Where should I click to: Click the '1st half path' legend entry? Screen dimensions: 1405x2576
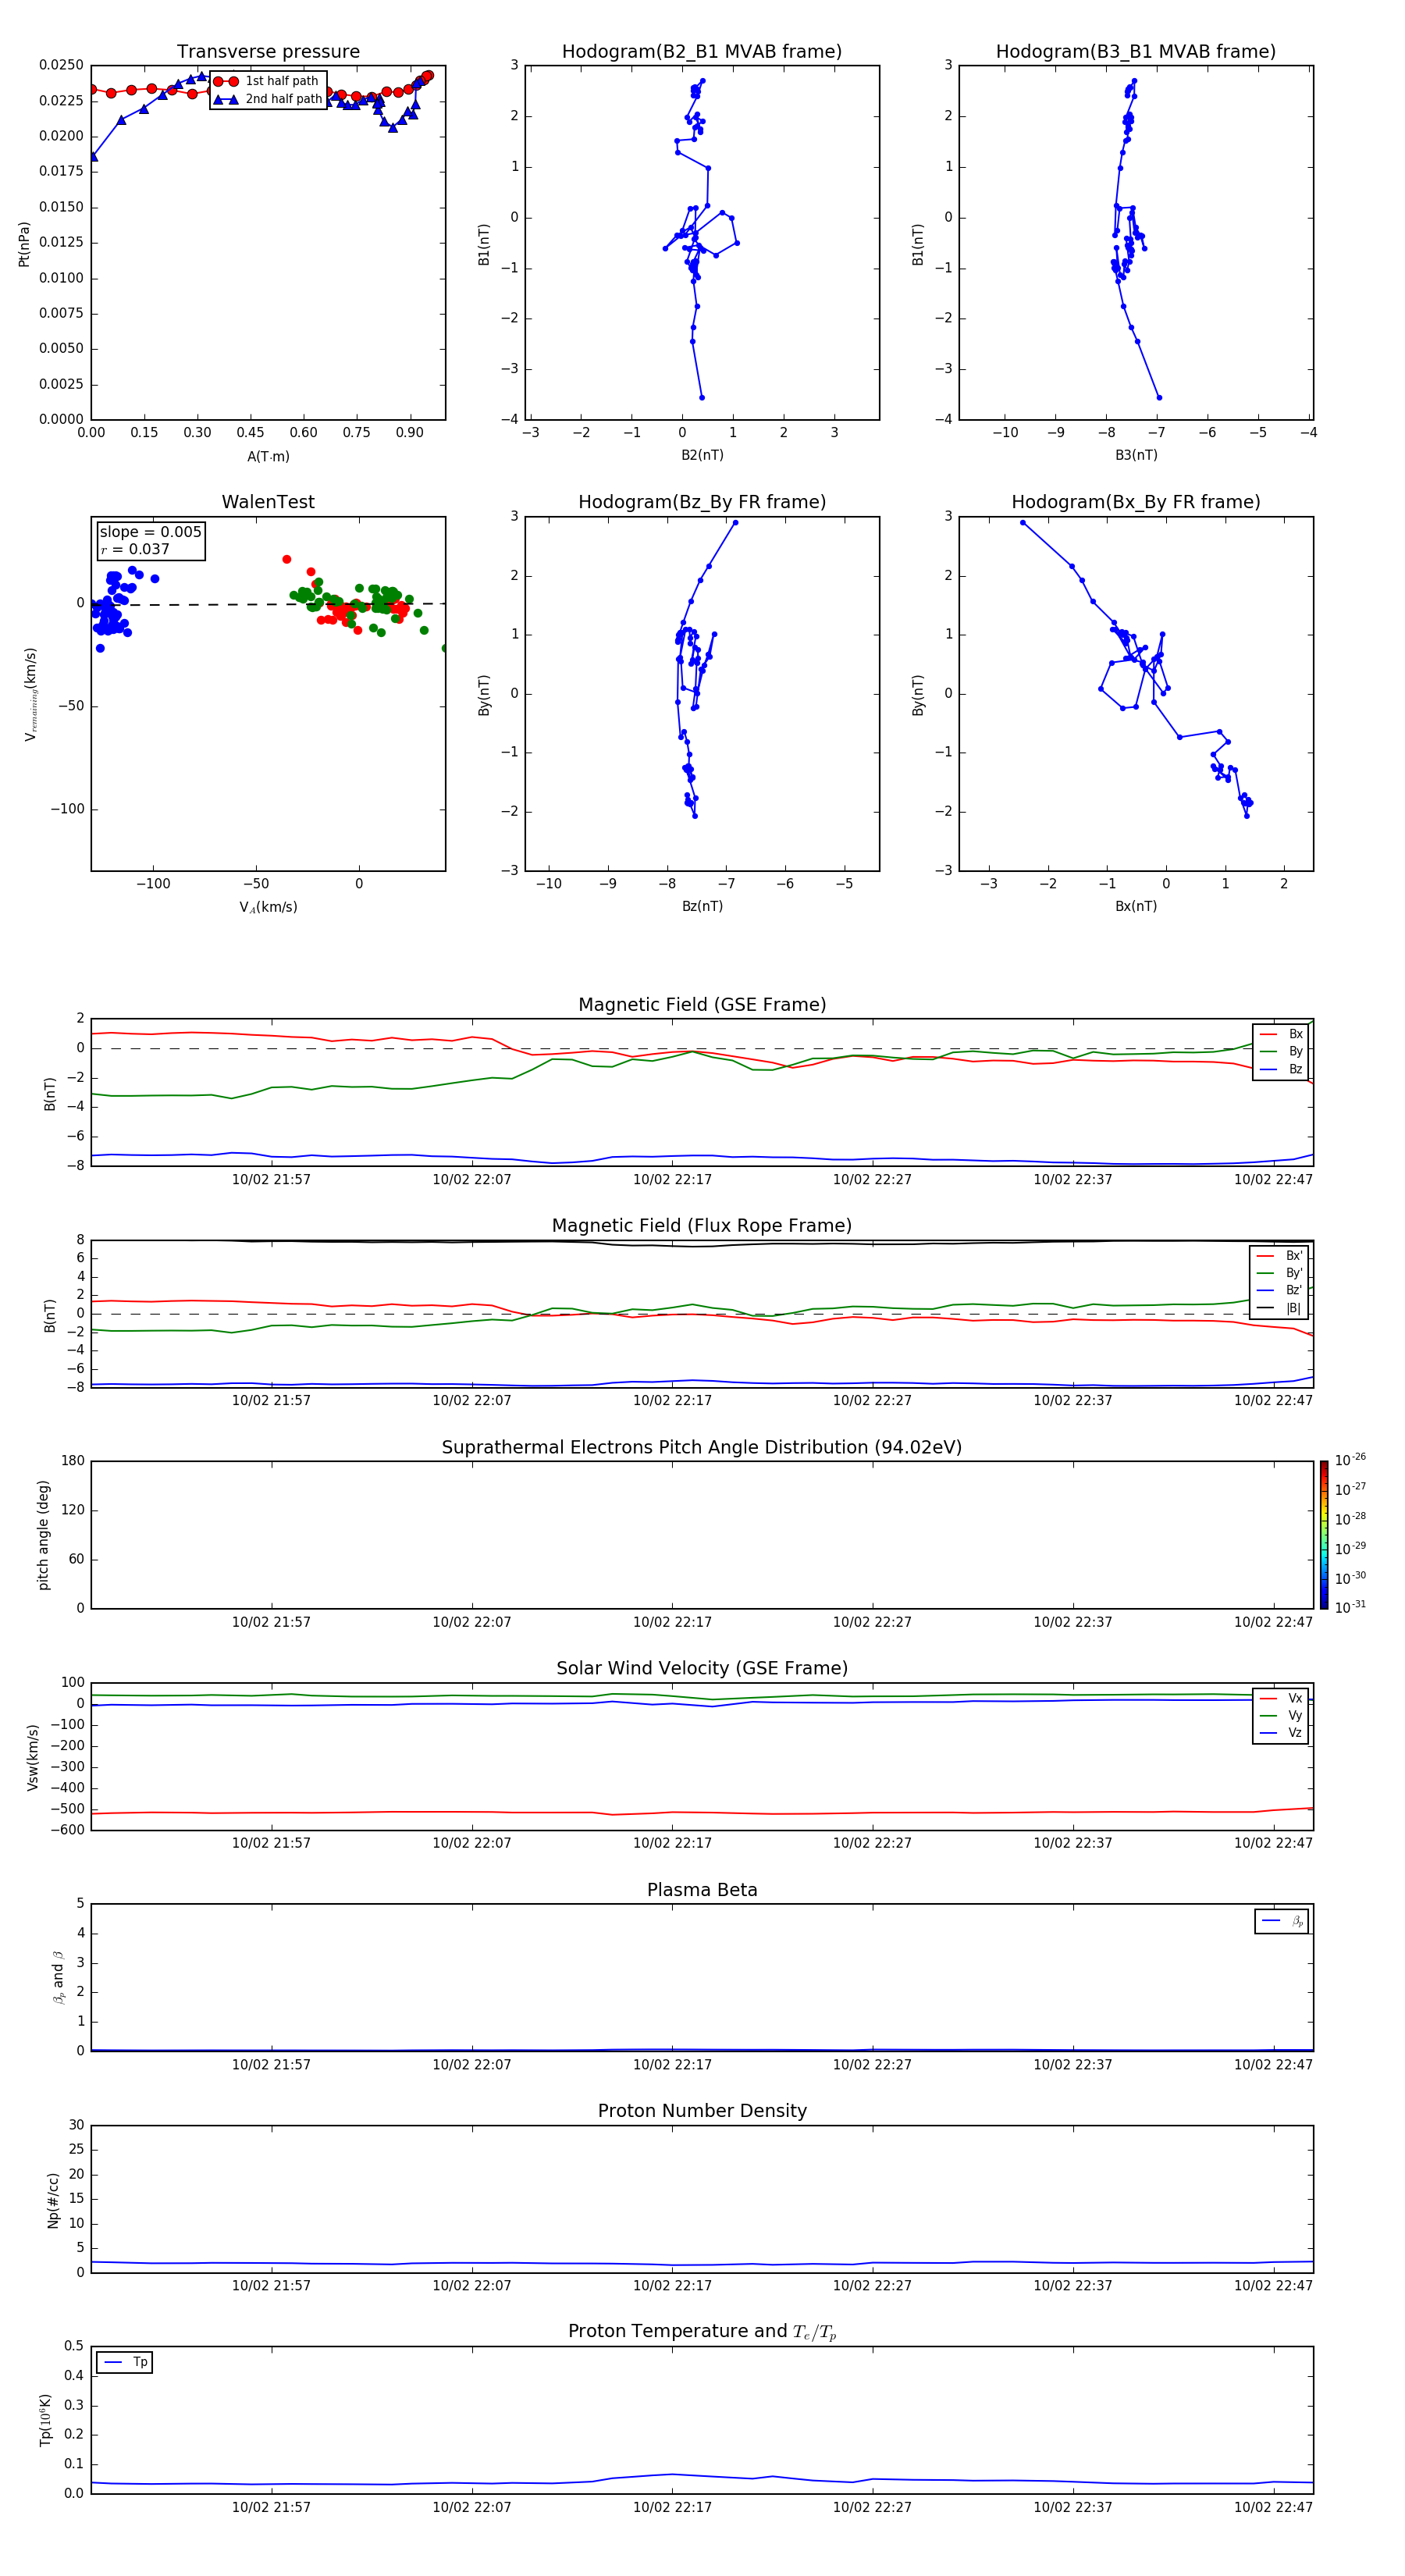(x=266, y=81)
